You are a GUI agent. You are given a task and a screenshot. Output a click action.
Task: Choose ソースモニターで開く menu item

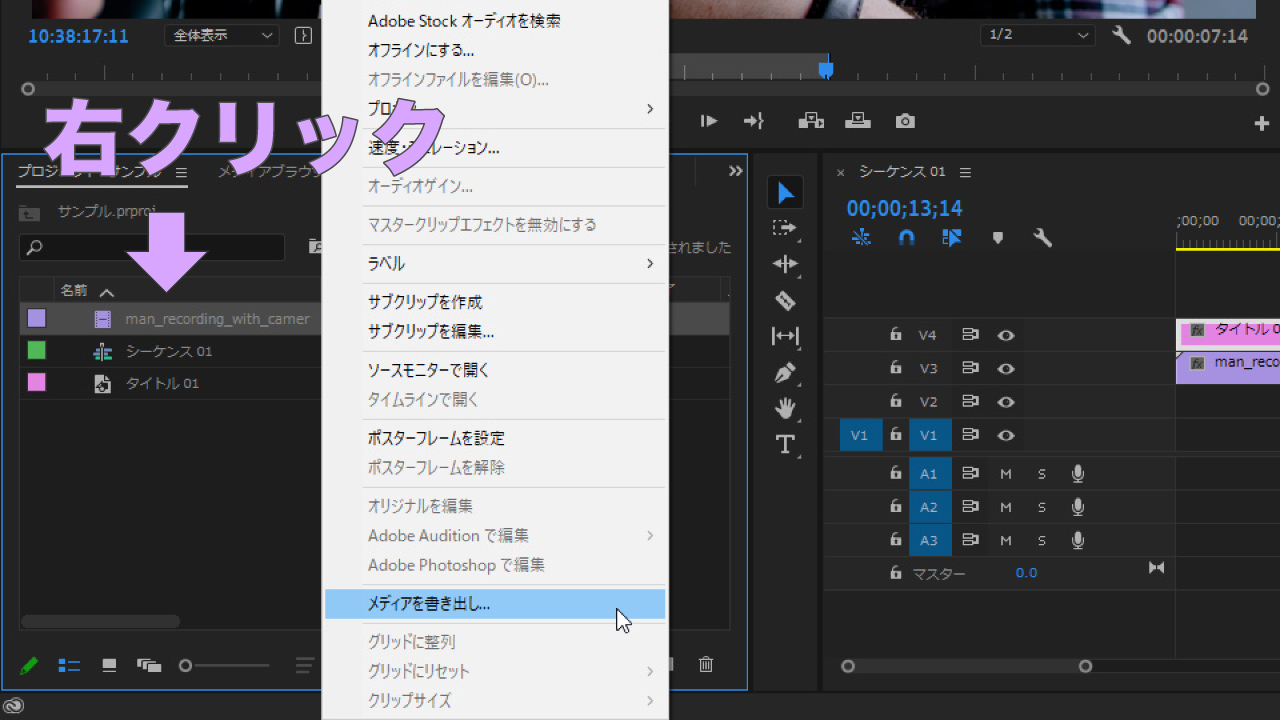[x=495, y=370]
